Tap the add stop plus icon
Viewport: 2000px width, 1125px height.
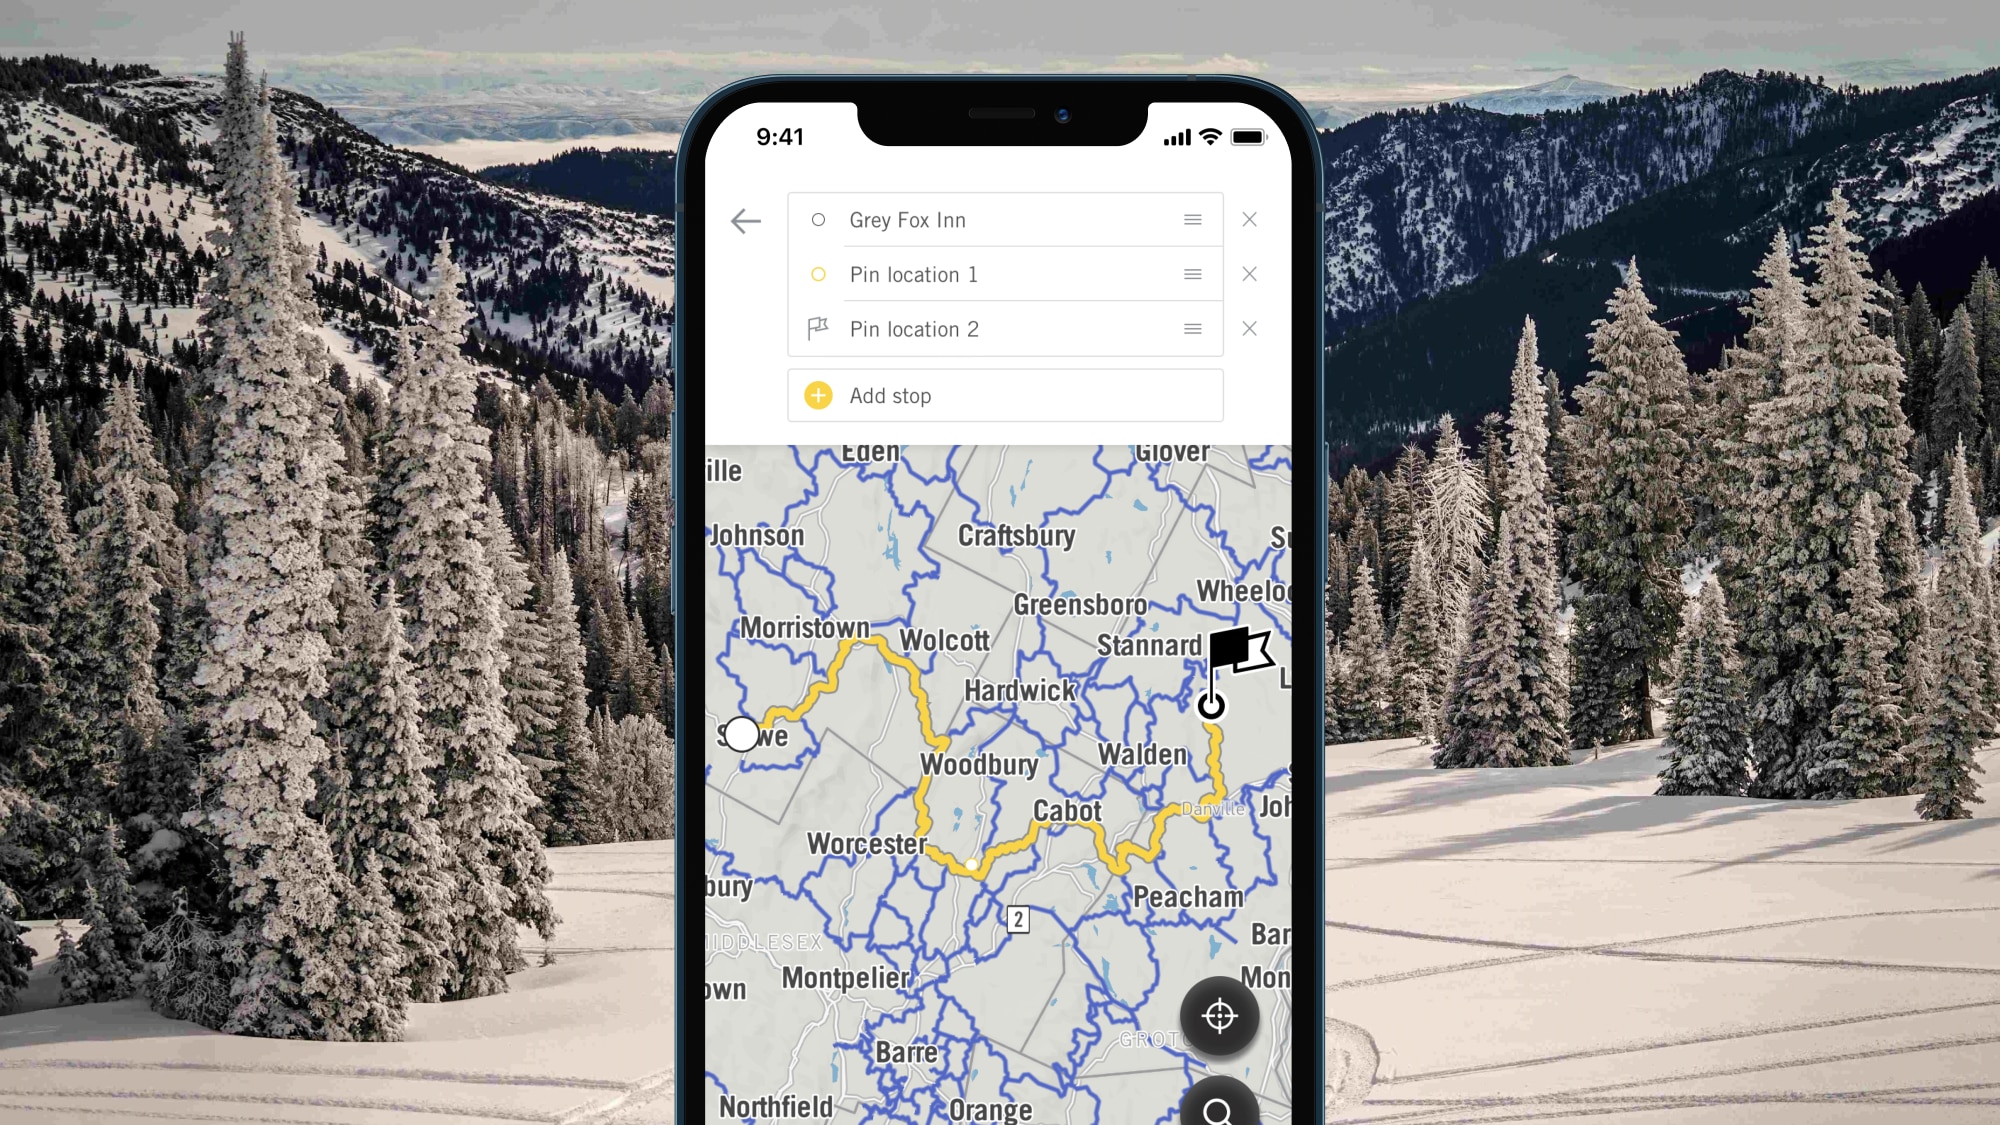pyautogui.click(x=819, y=396)
